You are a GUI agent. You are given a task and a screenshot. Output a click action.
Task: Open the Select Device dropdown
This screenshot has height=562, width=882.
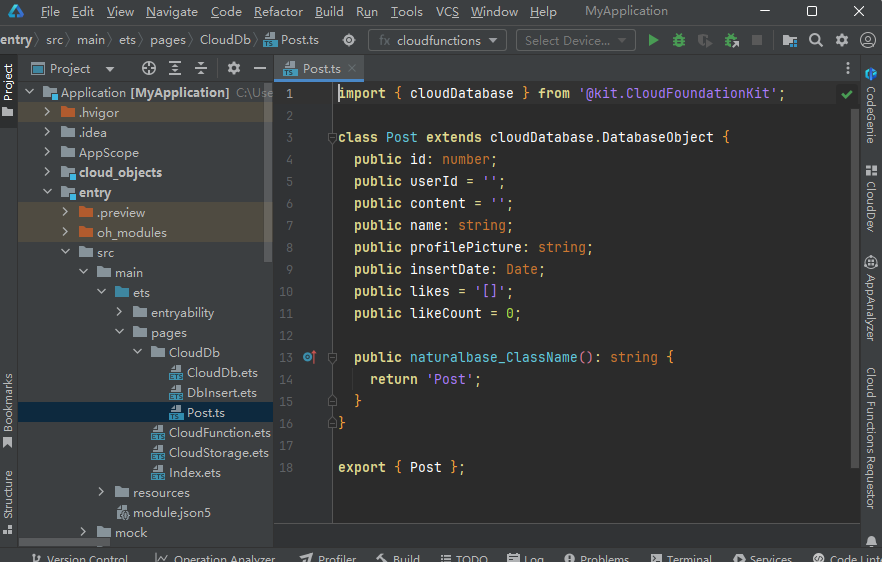coord(575,41)
